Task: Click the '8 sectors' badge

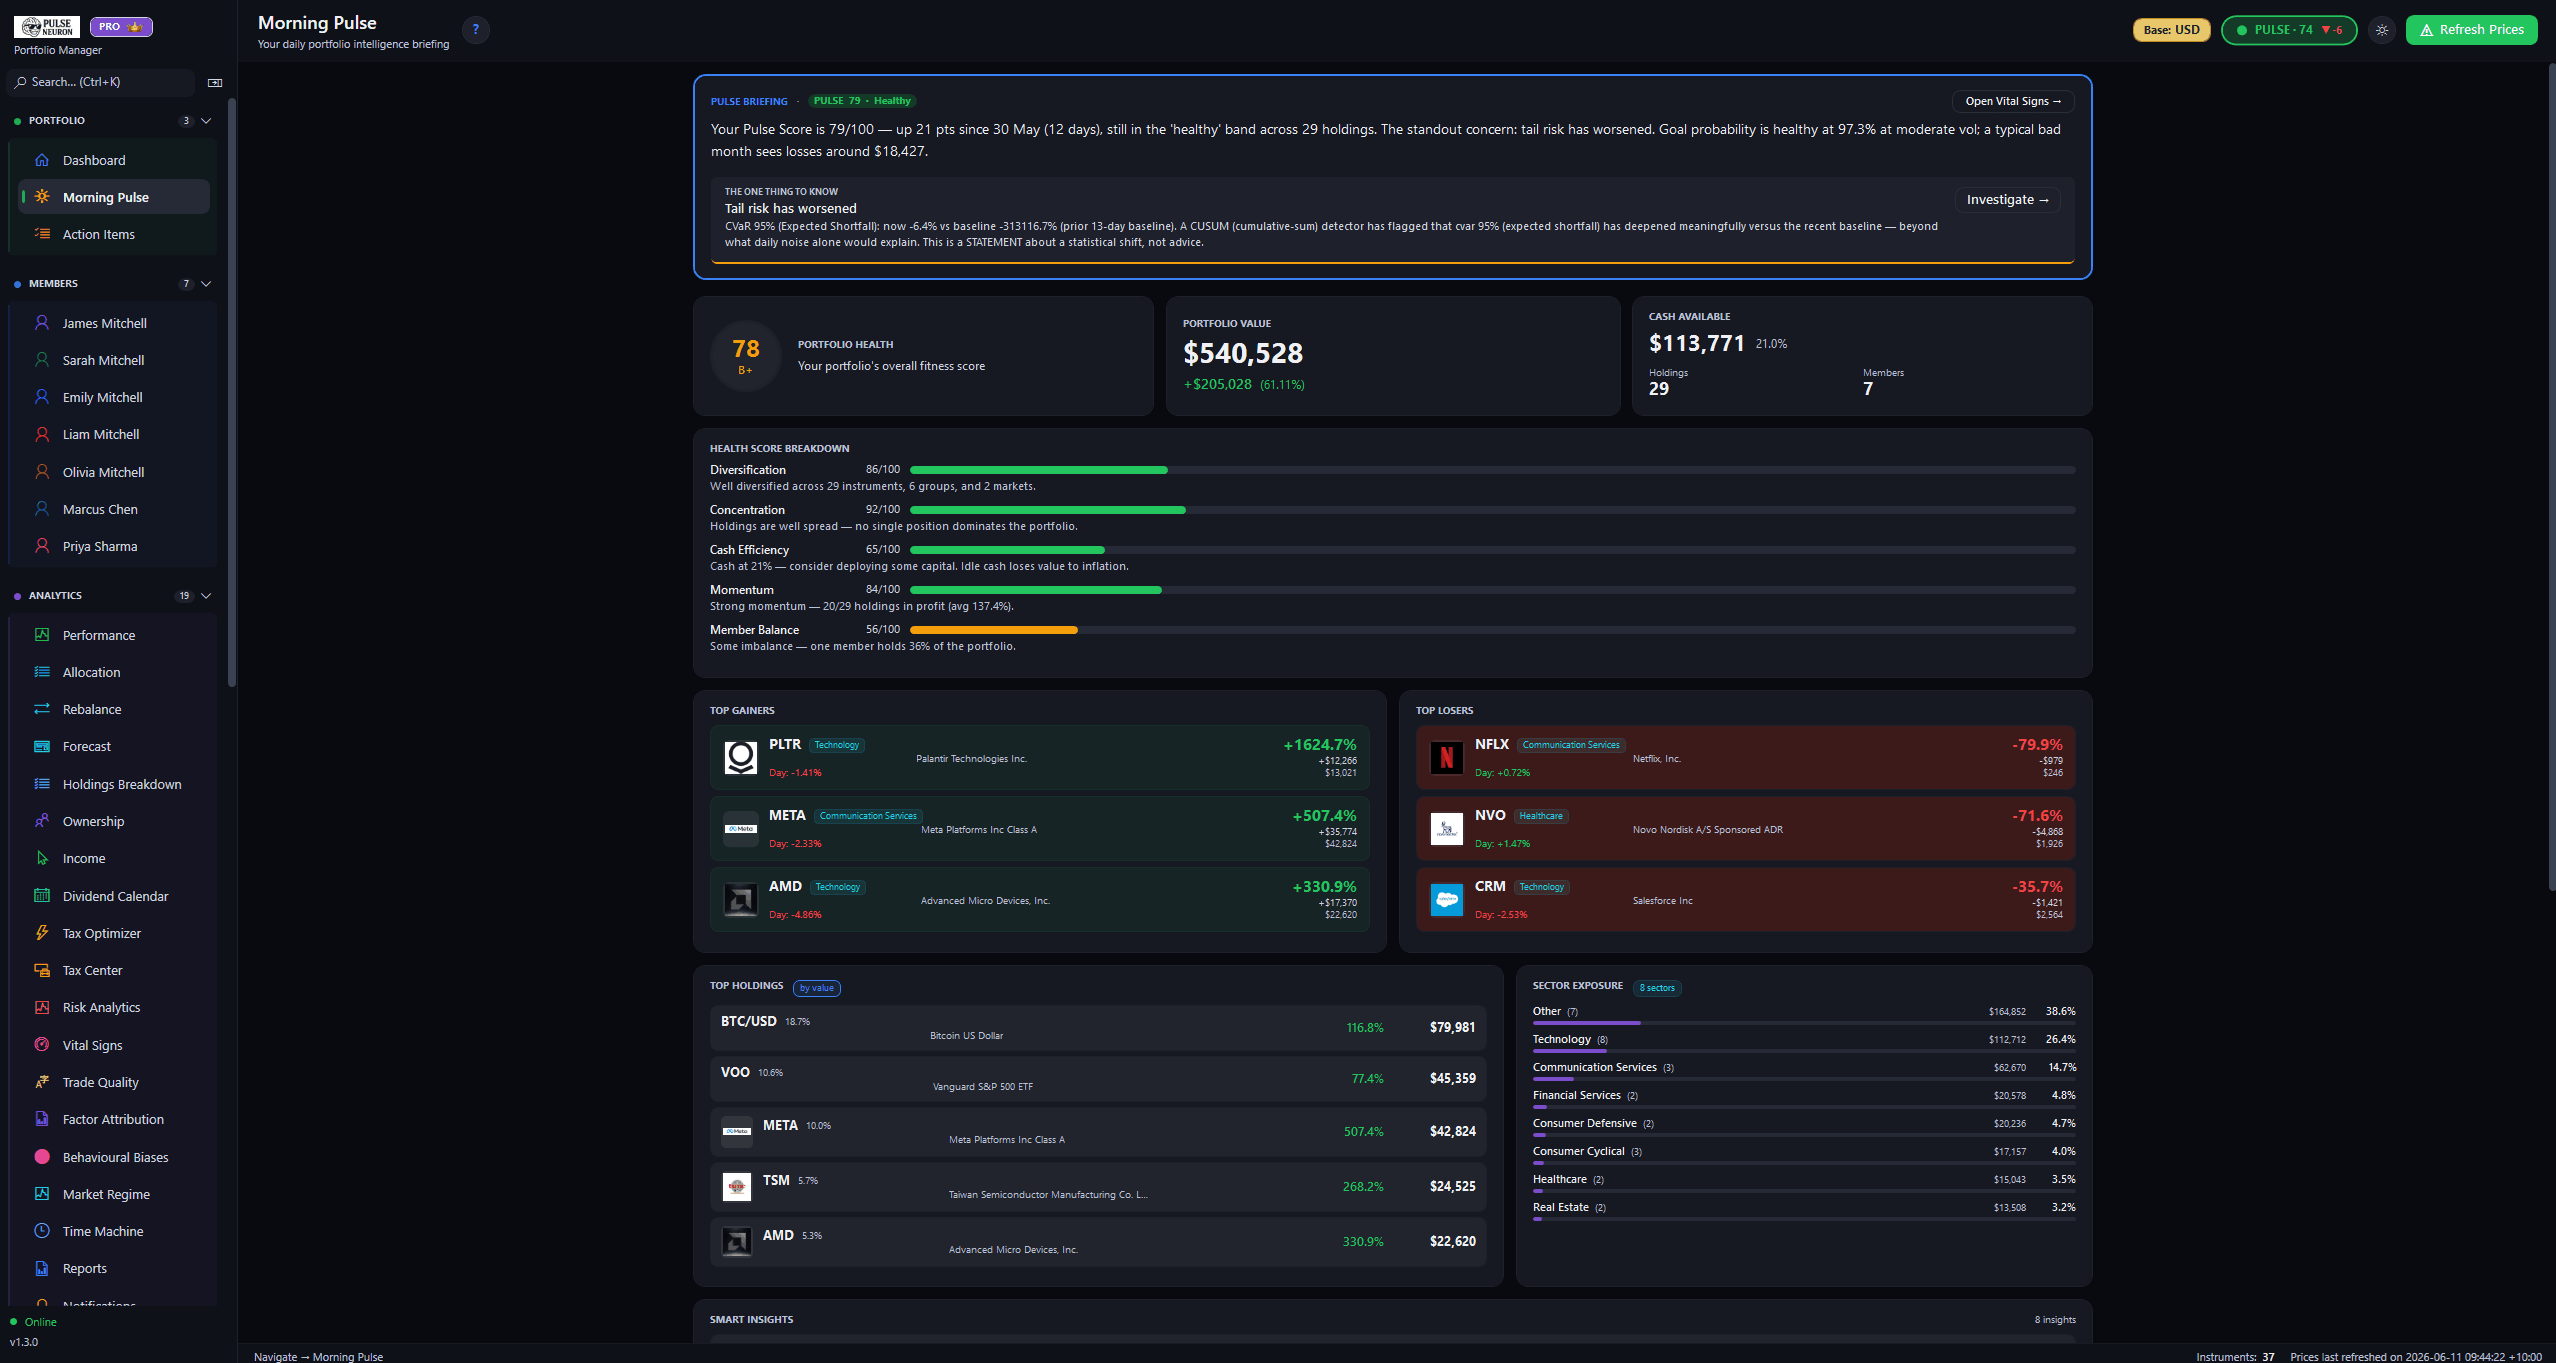Action: pyautogui.click(x=1657, y=988)
